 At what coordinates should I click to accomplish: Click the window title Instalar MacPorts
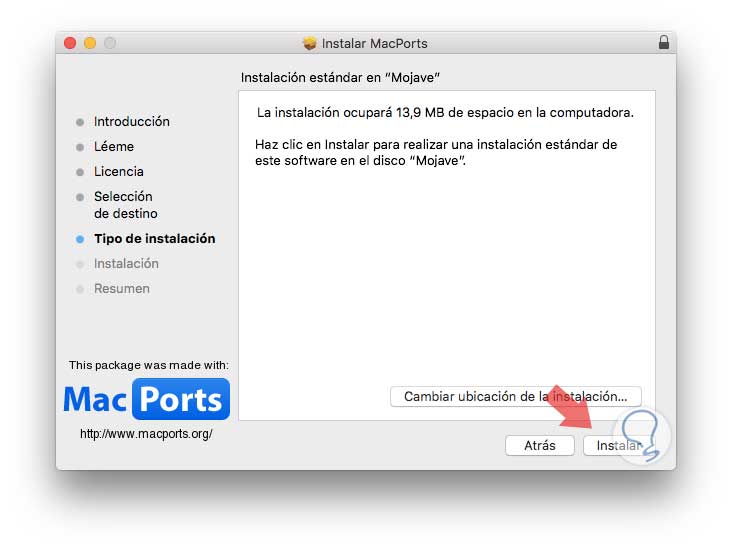[x=374, y=43]
